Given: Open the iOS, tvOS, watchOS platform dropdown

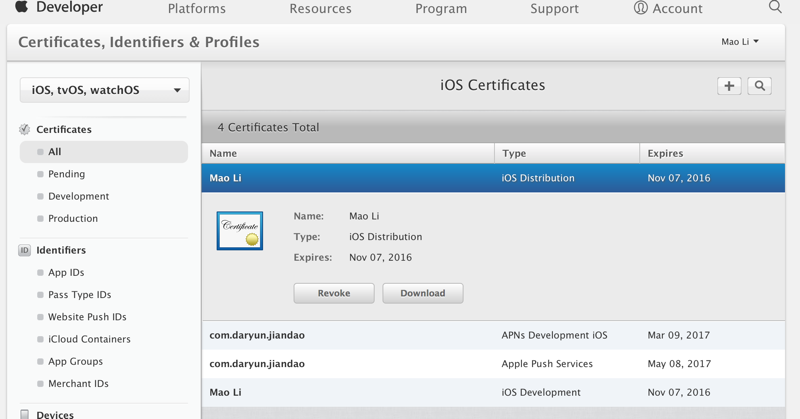Looking at the screenshot, I should [x=104, y=90].
